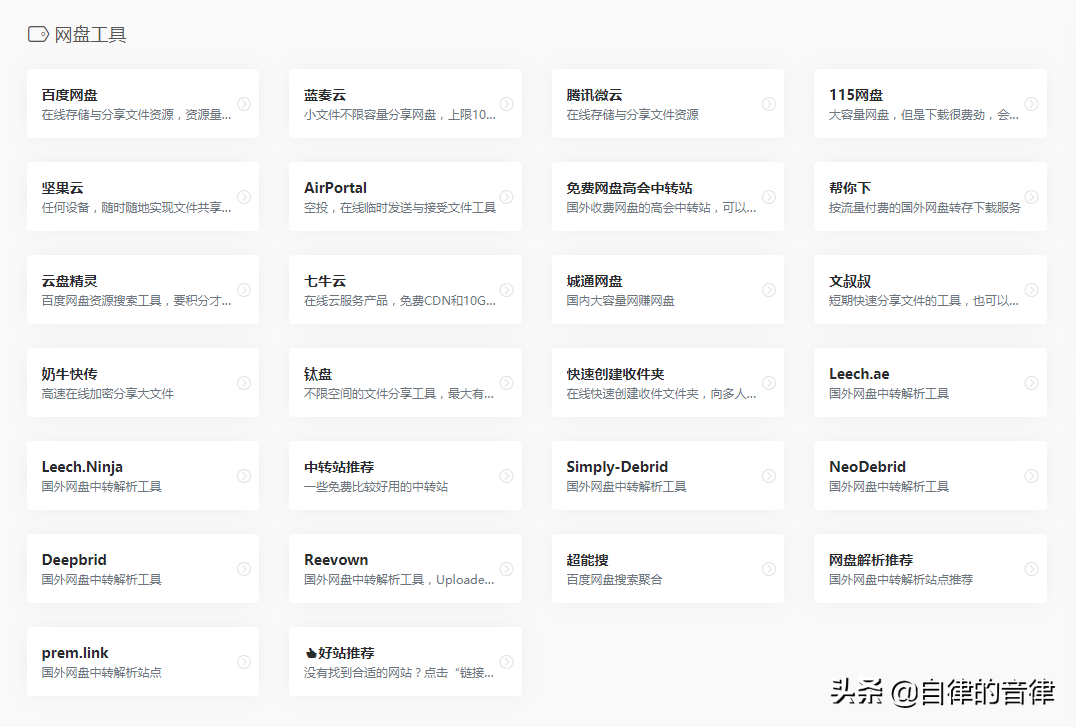Click description 百度网盘搜索聚合

point(614,579)
